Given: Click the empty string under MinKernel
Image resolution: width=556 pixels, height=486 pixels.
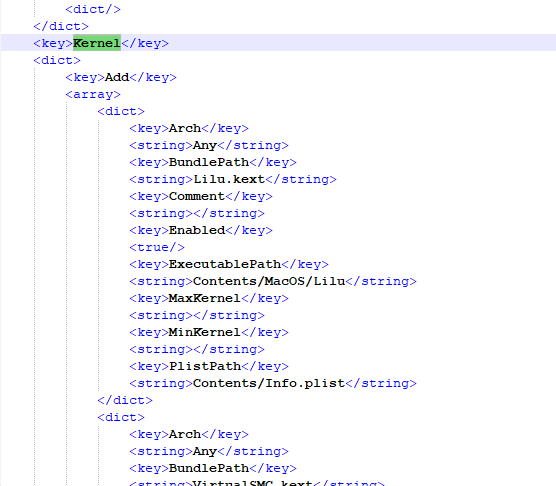Looking at the screenshot, I should click(197, 350).
